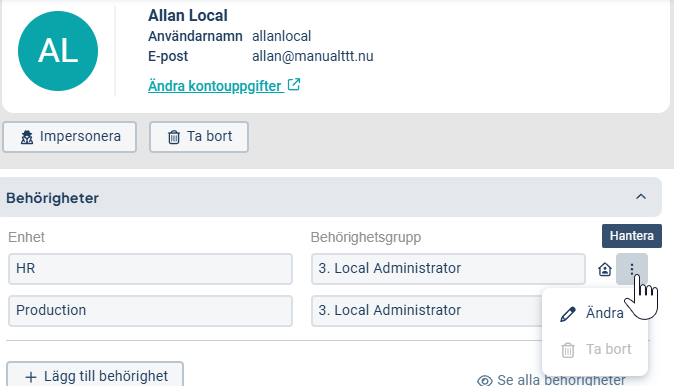
Task: Click the eye icon for Se alla behörigheter
Action: pos(484,380)
